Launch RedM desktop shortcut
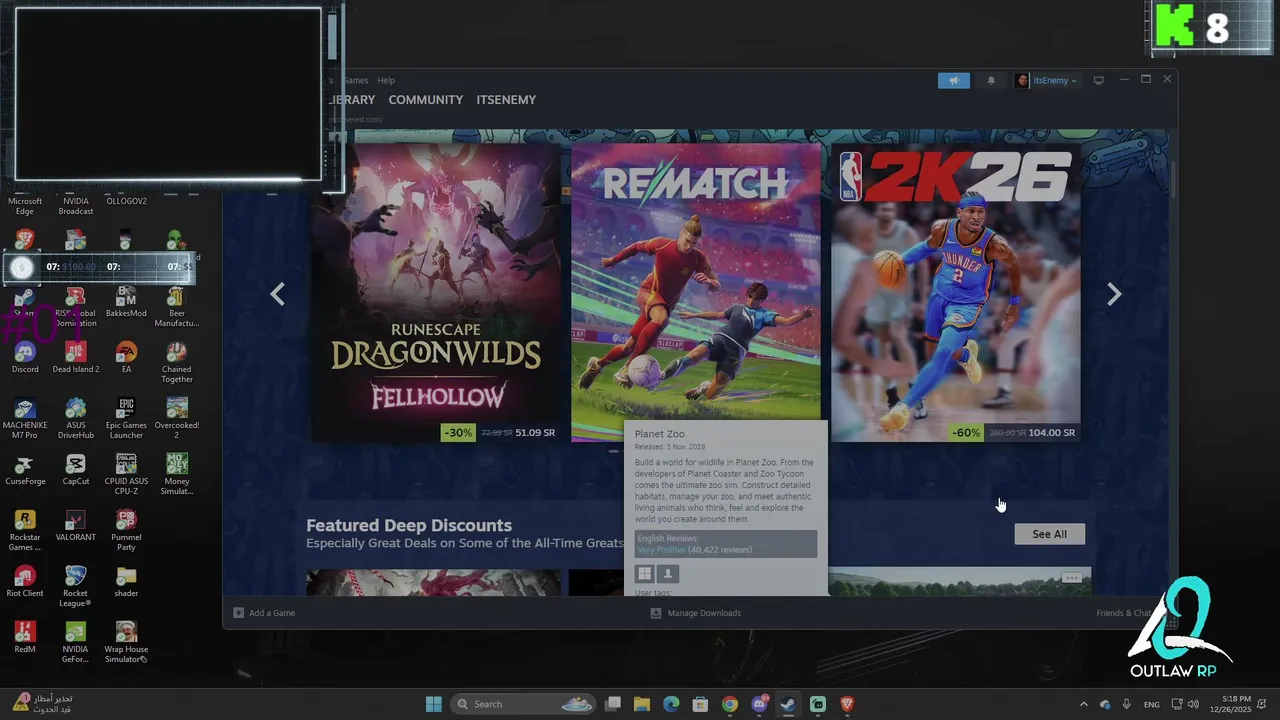Screen dimensions: 1280x720 click(25, 638)
